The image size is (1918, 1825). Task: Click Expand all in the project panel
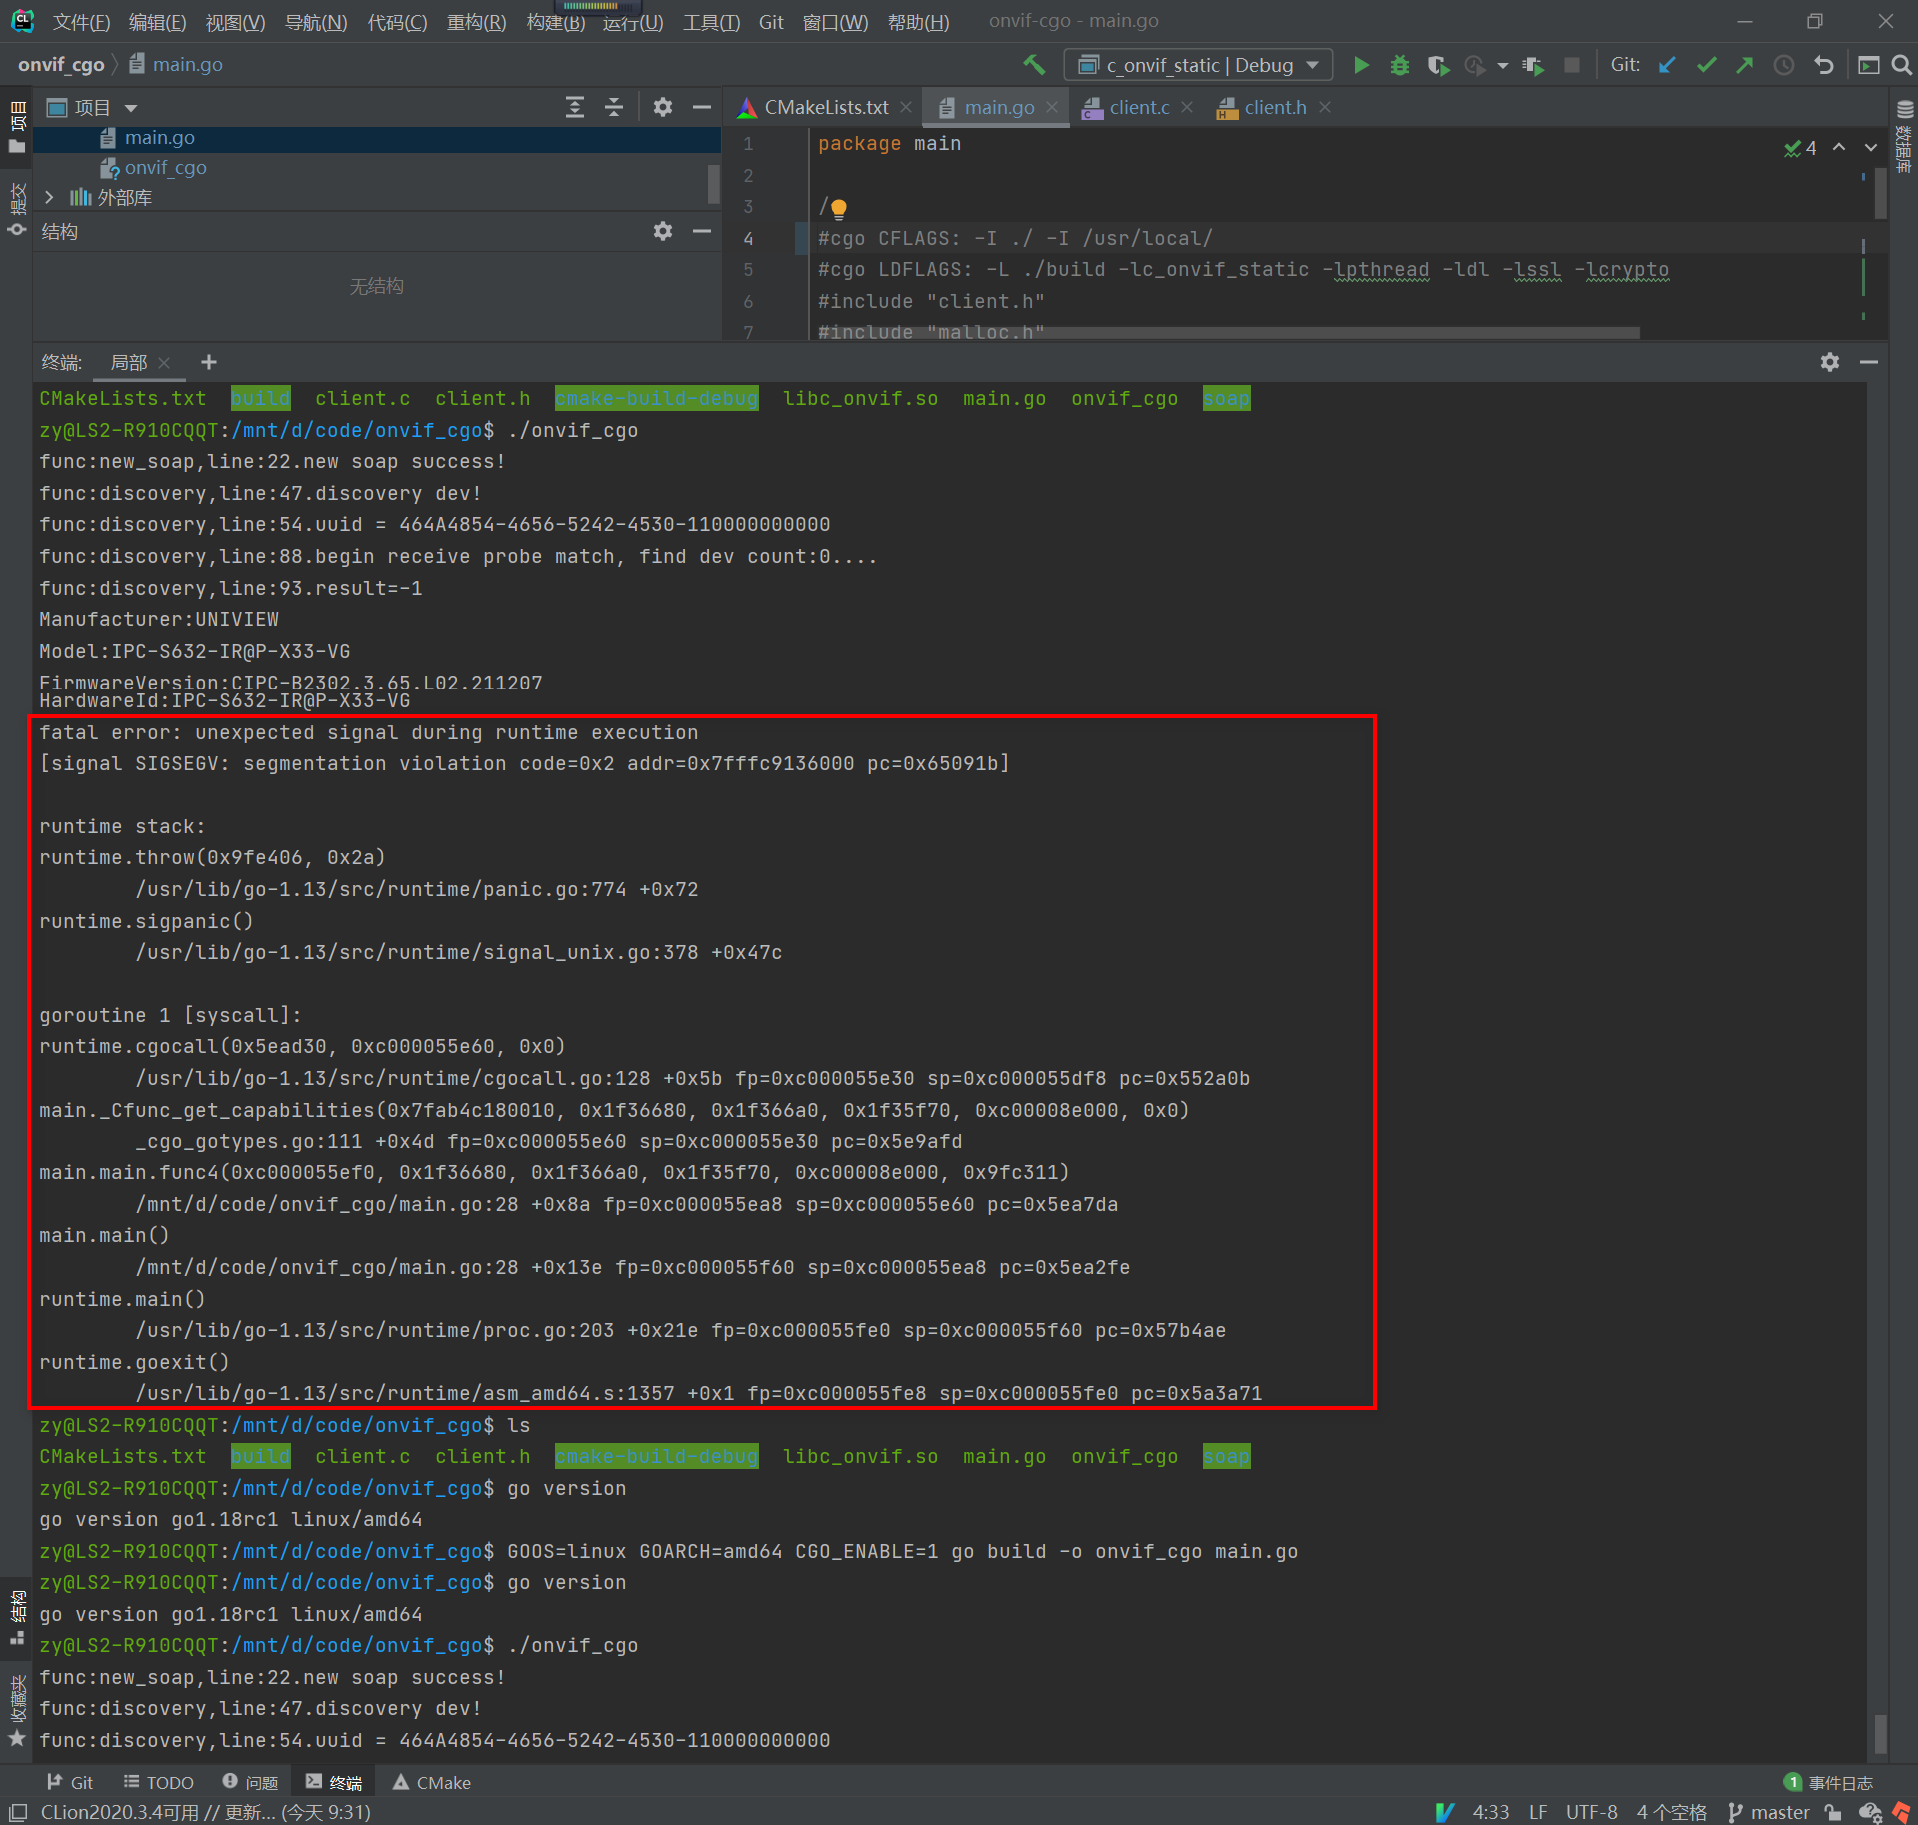(x=575, y=107)
